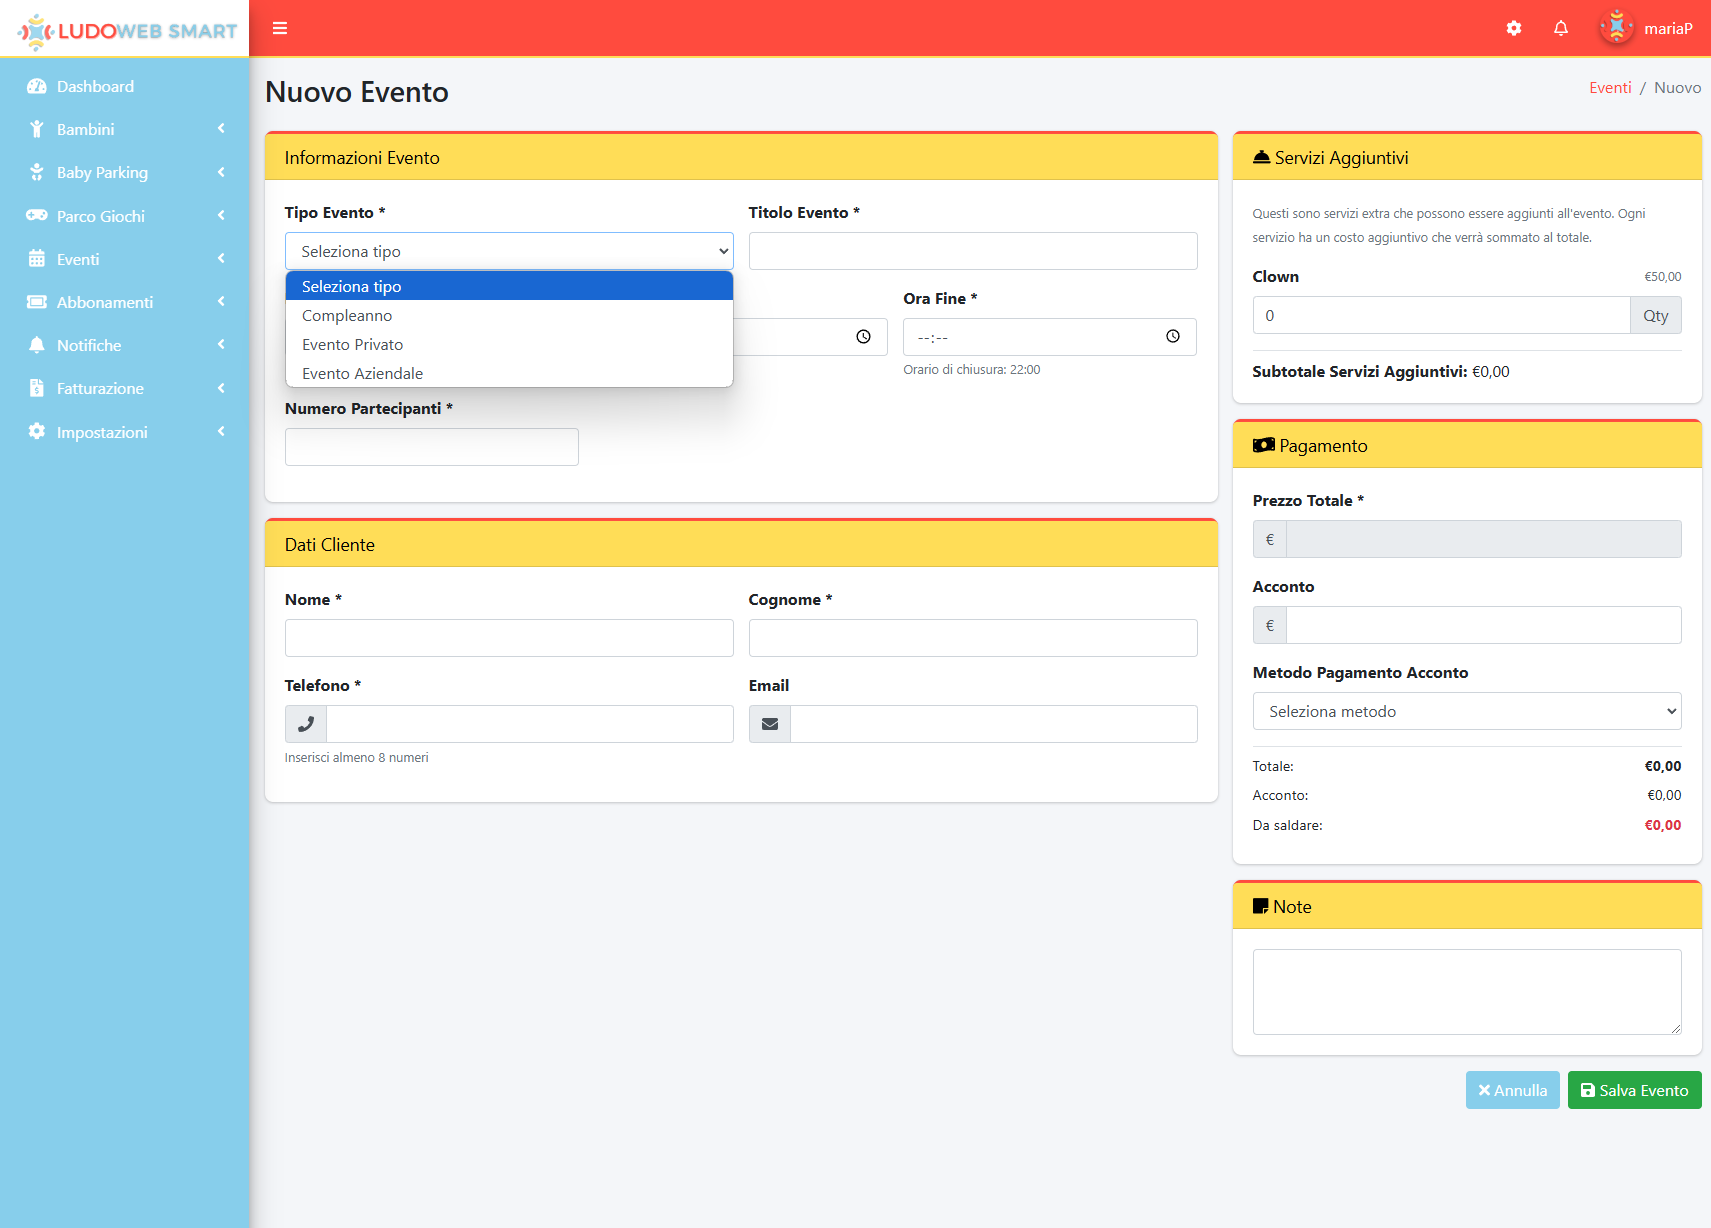Click the phone icon next to Telefono
The width and height of the screenshot is (1711, 1228).
tap(304, 723)
